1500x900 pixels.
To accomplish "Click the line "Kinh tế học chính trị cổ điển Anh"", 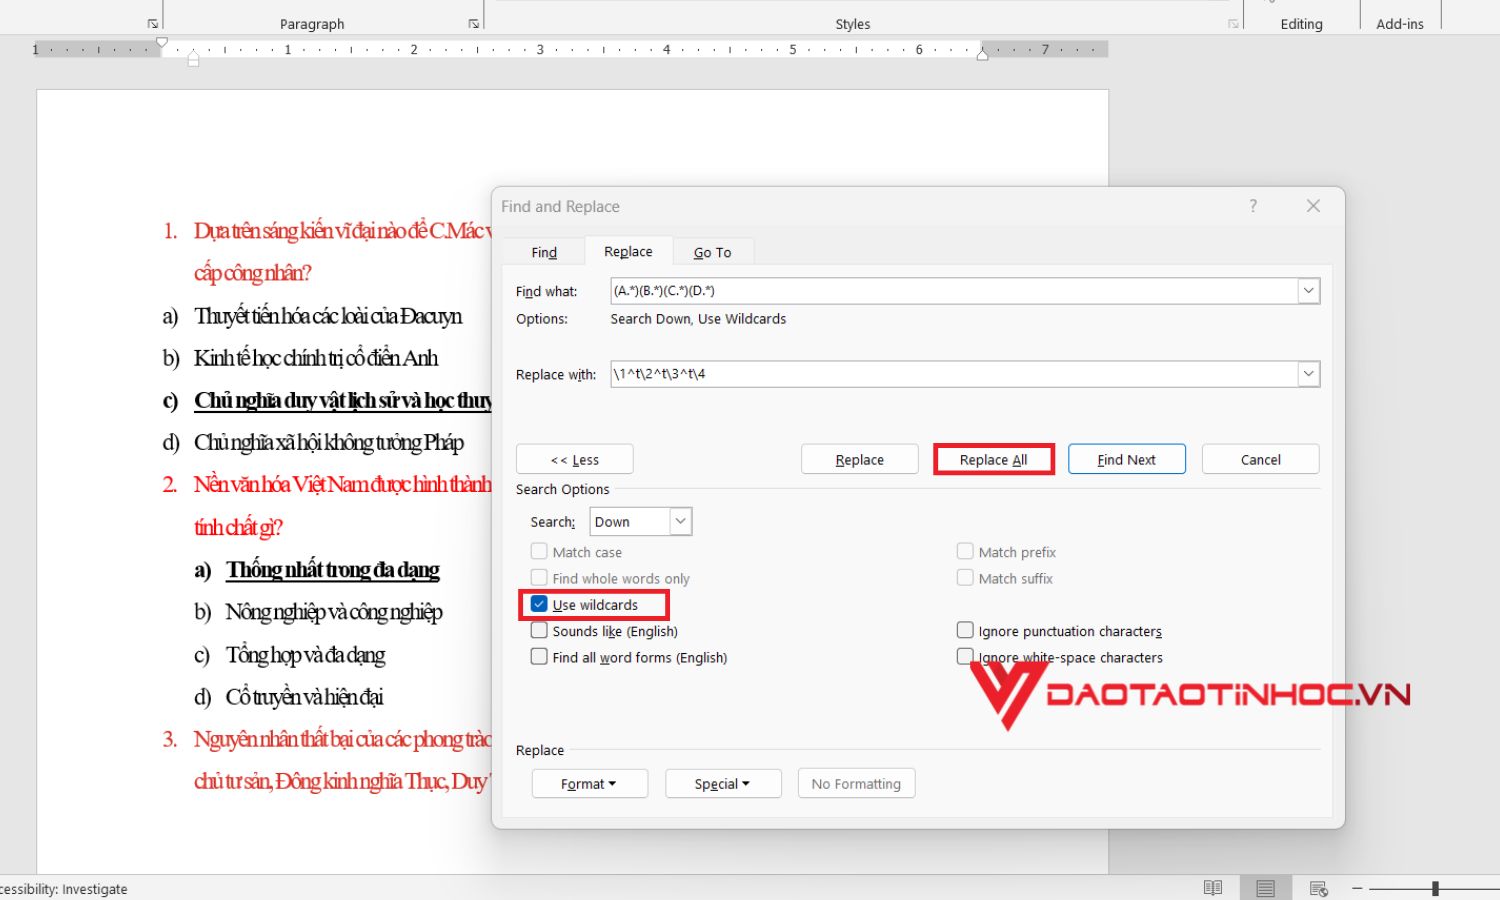I will tap(316, 358).
